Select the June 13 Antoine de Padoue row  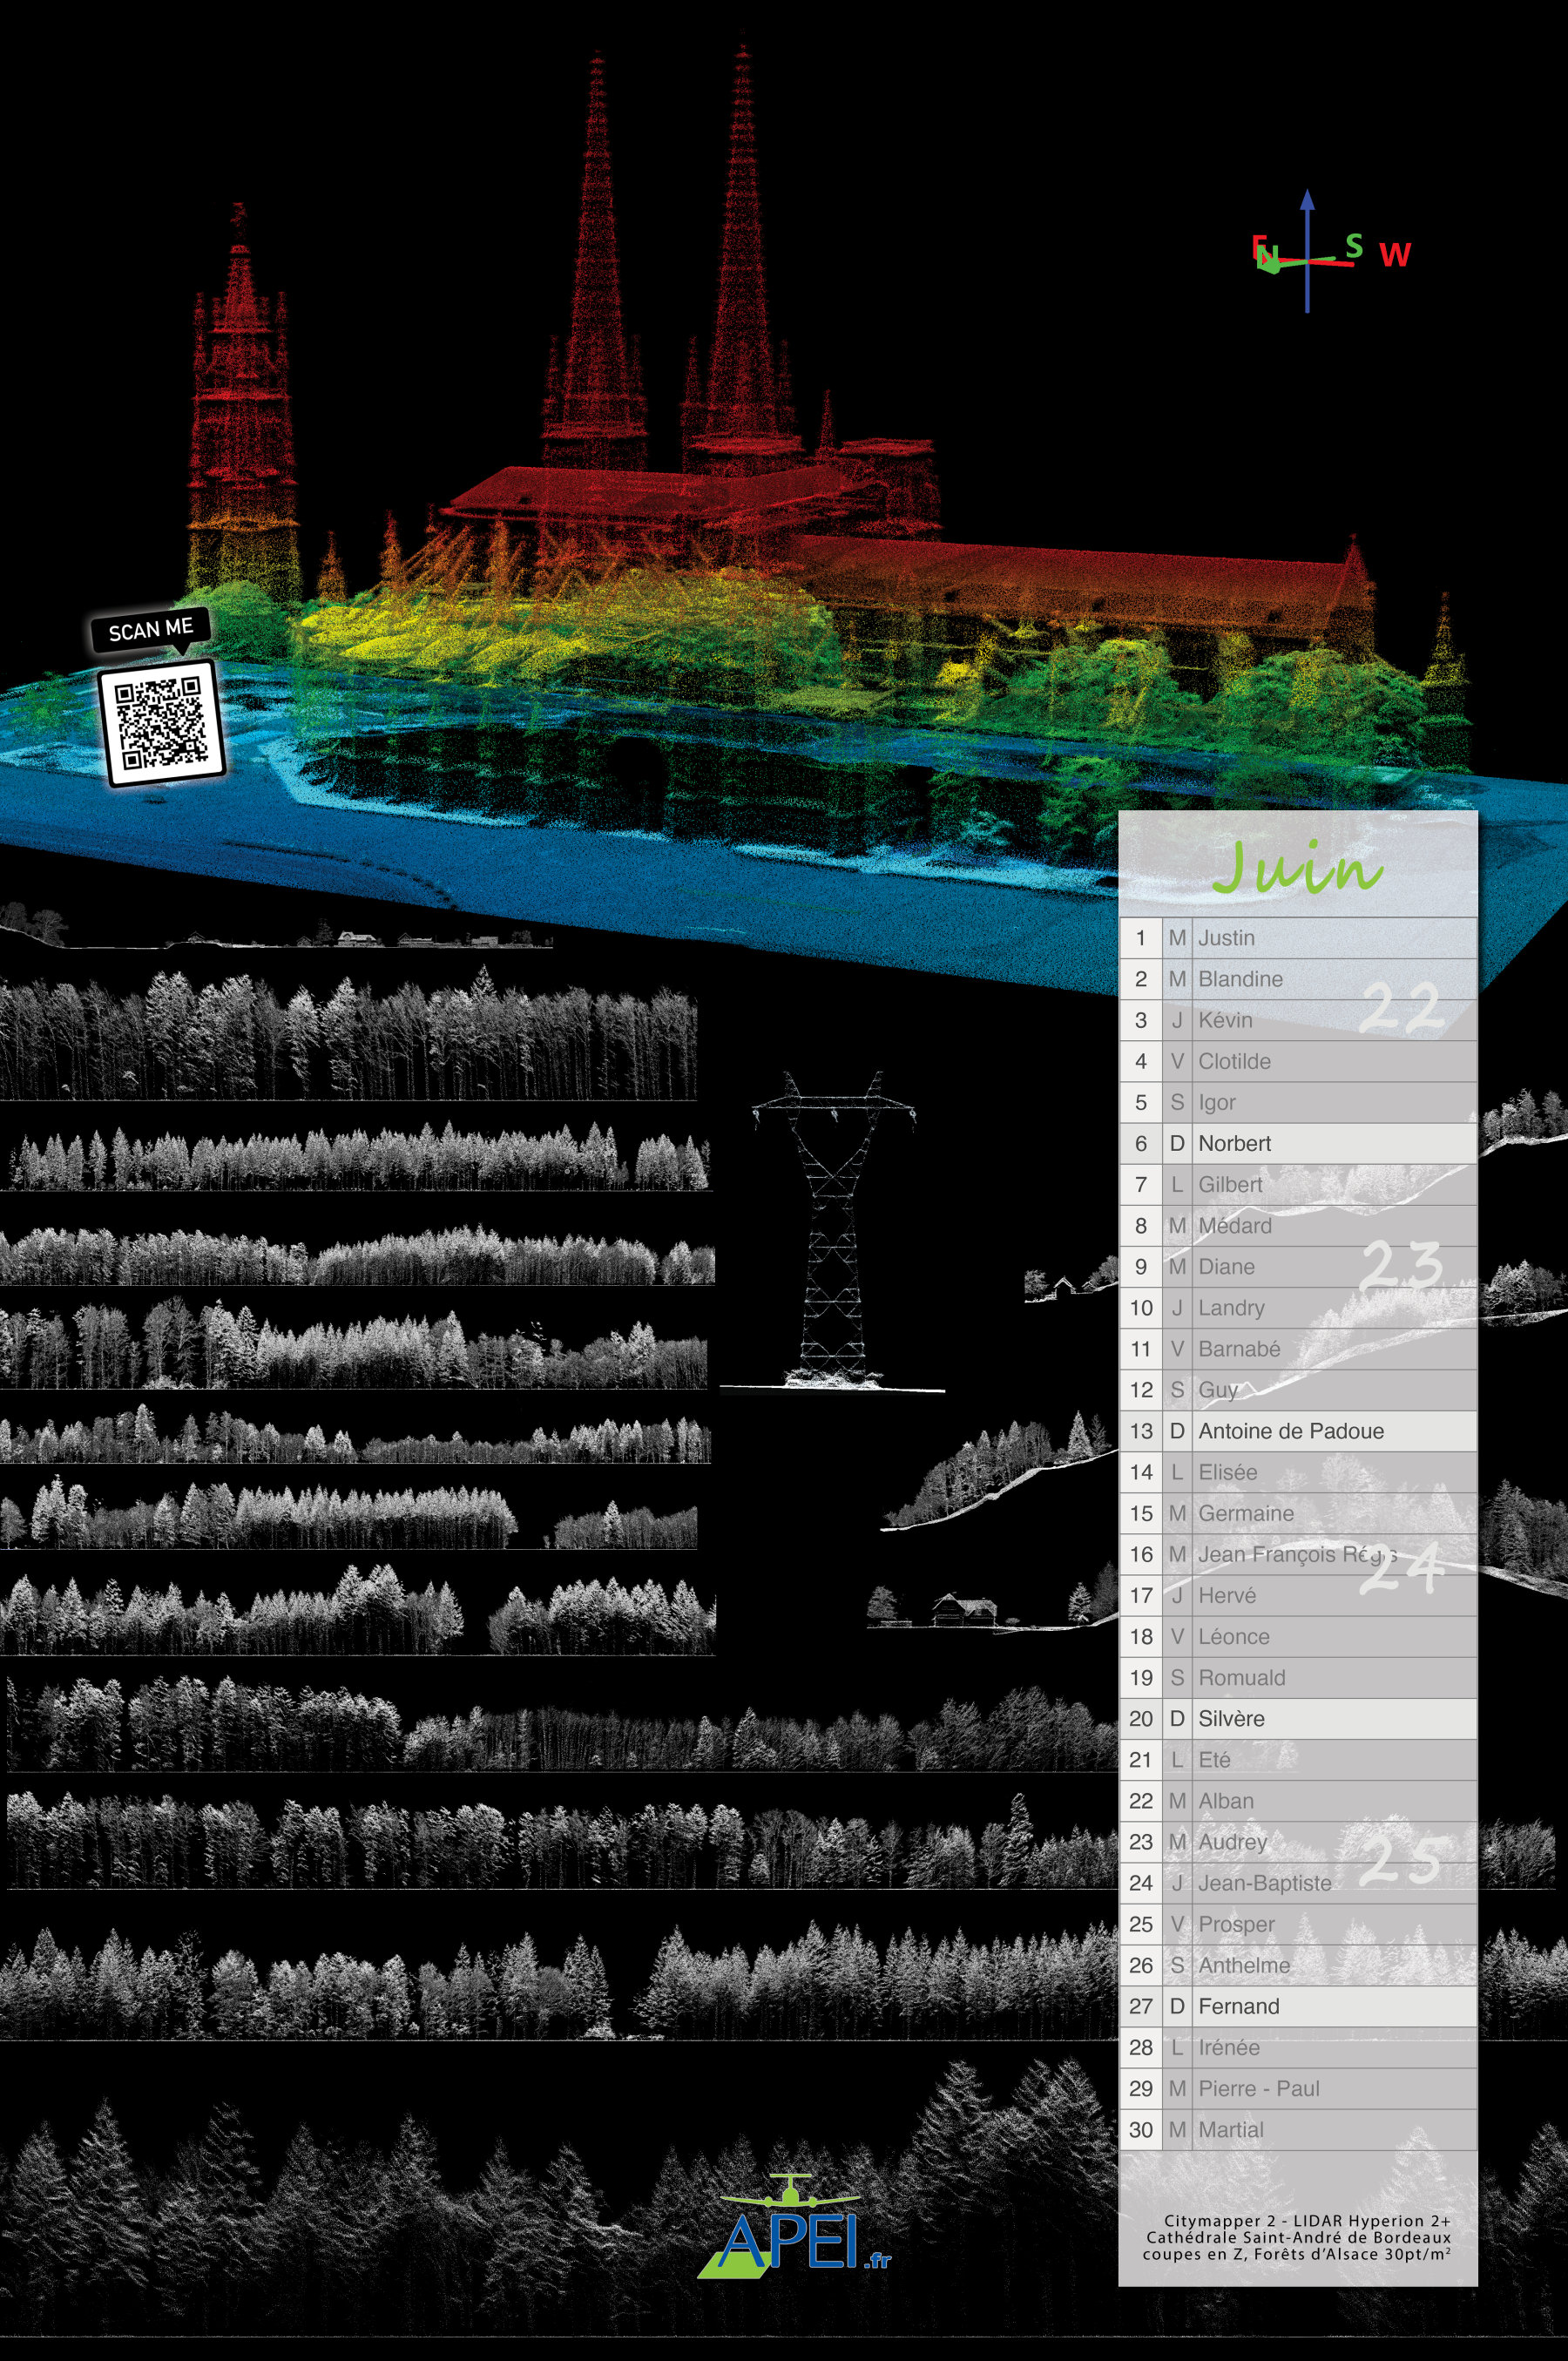[1298, 1431]
